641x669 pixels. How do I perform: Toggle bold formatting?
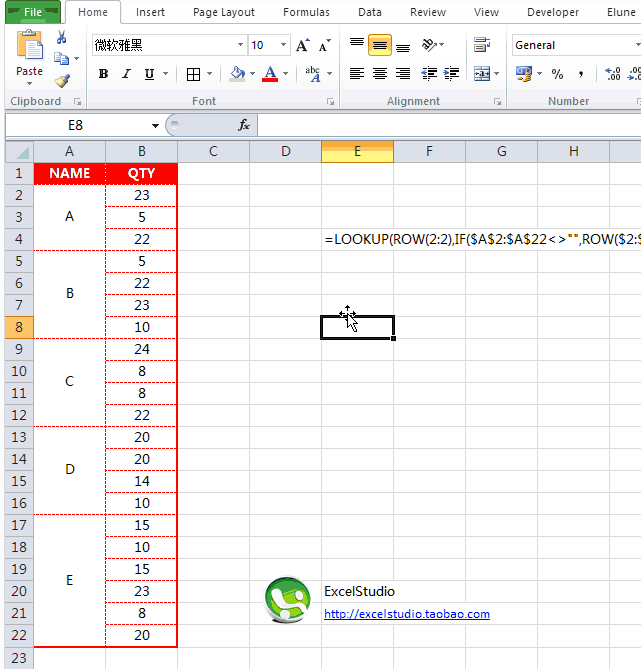coord(103,74)
